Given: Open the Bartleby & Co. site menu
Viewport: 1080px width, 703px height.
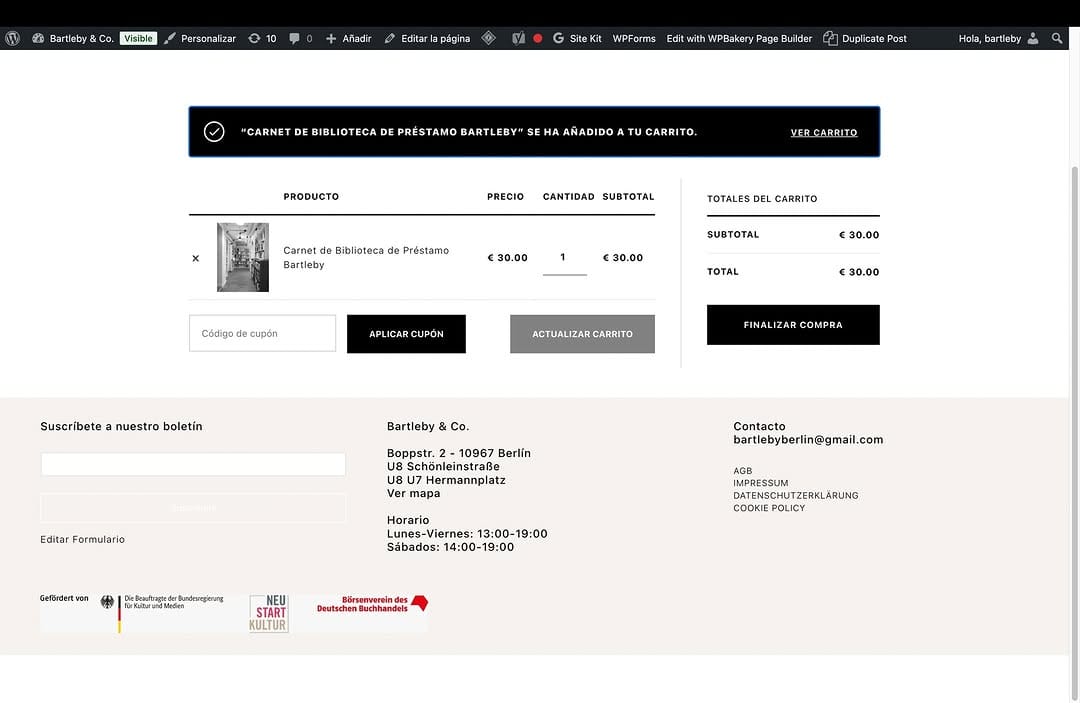Looking at the screenshot, I should [73, 39].
